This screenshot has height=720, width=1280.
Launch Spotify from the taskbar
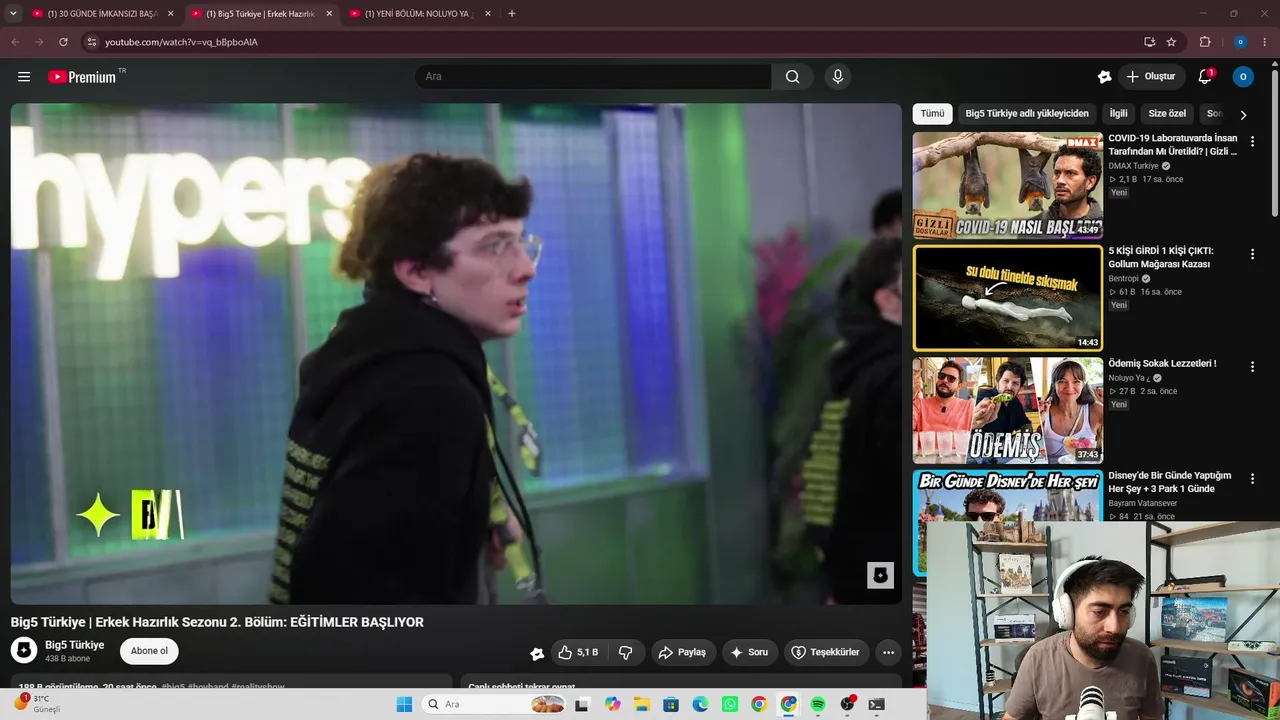tap(818, 704)
